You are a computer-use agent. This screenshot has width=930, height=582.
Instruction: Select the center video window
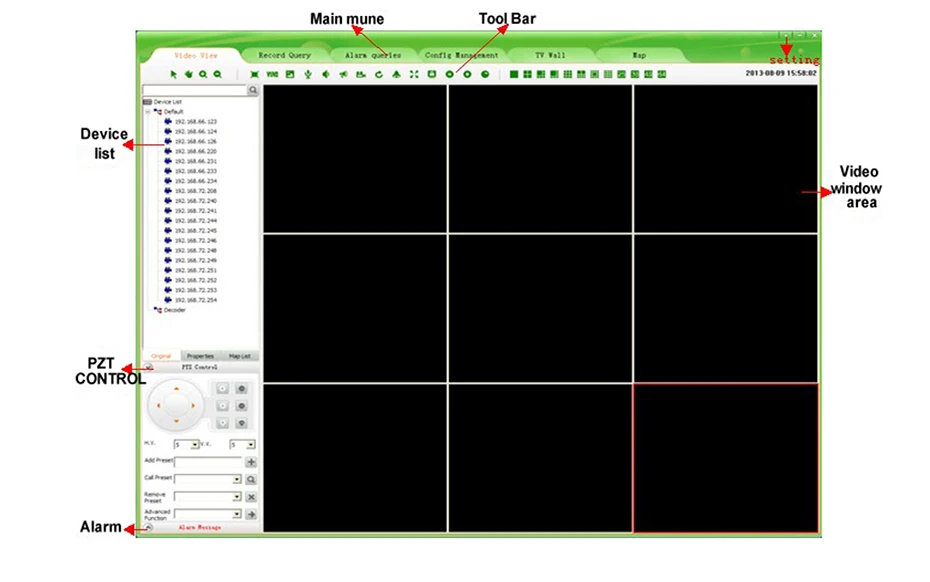click(x=540, y=309)
